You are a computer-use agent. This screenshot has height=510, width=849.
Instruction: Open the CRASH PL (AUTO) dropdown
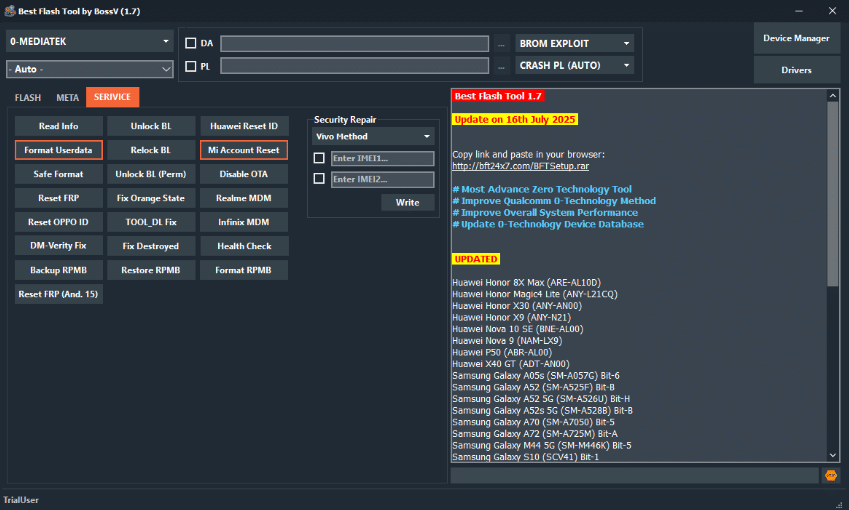point(574,66)
